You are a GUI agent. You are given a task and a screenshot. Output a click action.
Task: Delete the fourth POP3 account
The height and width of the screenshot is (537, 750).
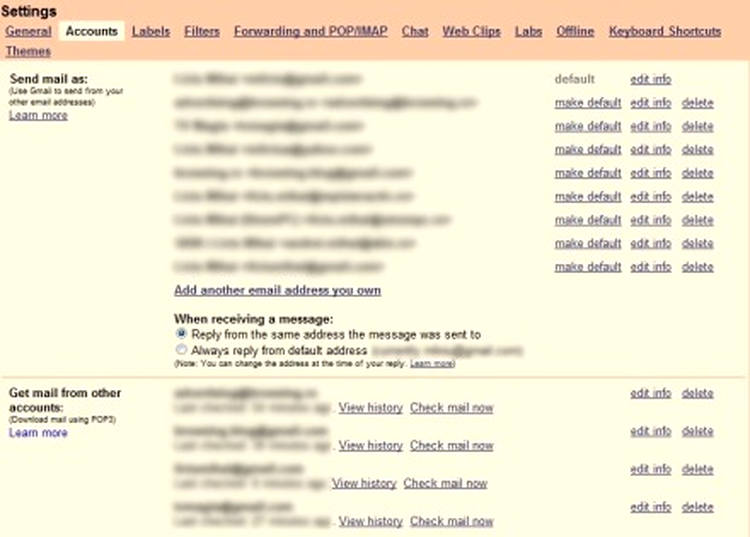(x=697, y=507)
